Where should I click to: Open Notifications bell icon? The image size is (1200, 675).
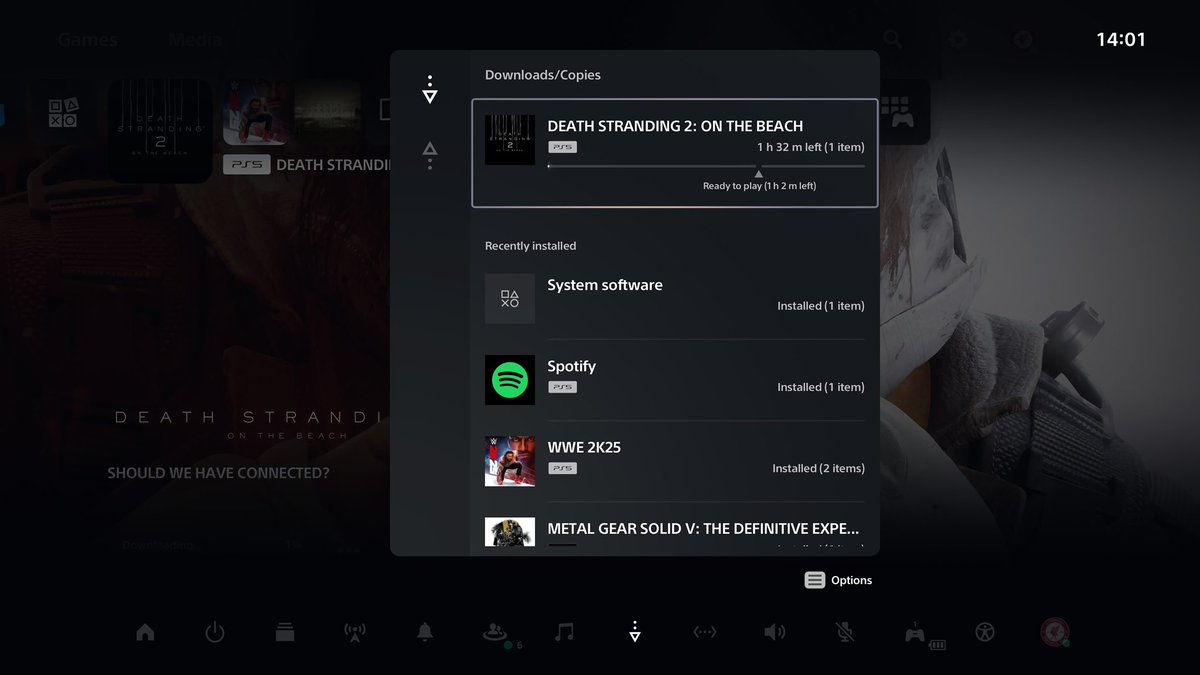click(425, 632)
